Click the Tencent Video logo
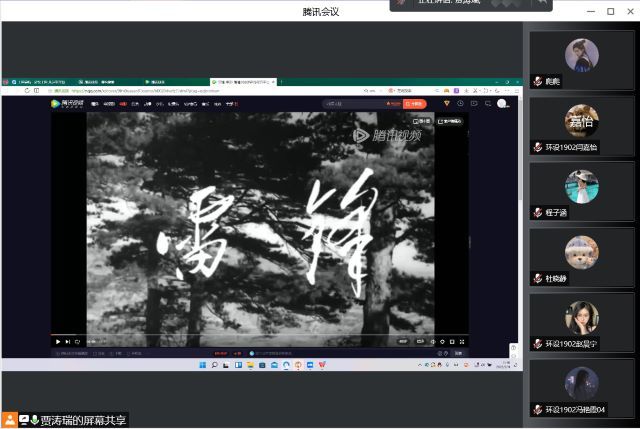 point(67,104)
